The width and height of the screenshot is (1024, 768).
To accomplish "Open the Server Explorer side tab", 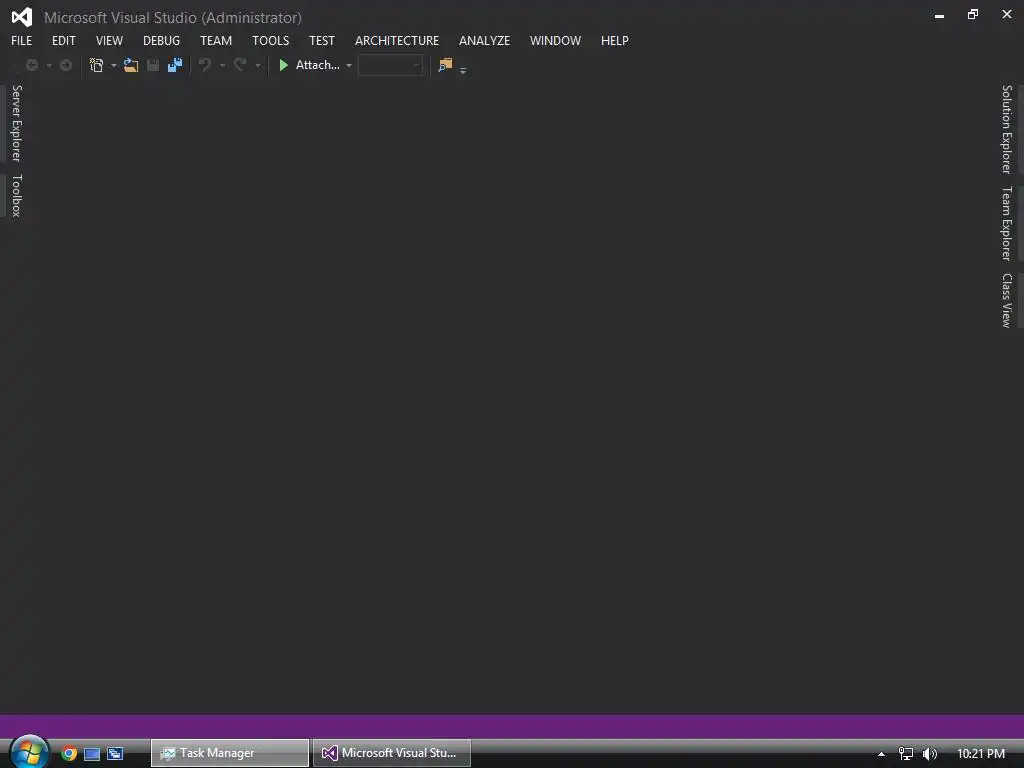I will point(16,123).
